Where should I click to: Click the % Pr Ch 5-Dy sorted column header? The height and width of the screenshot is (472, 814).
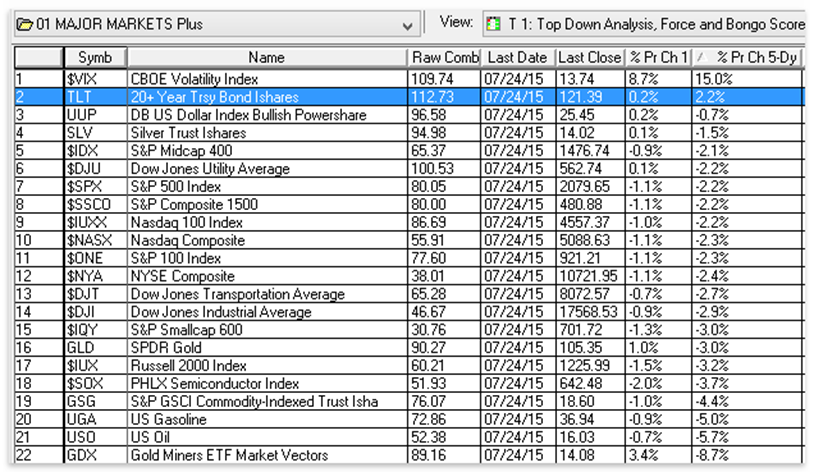(x=747, y=57)
